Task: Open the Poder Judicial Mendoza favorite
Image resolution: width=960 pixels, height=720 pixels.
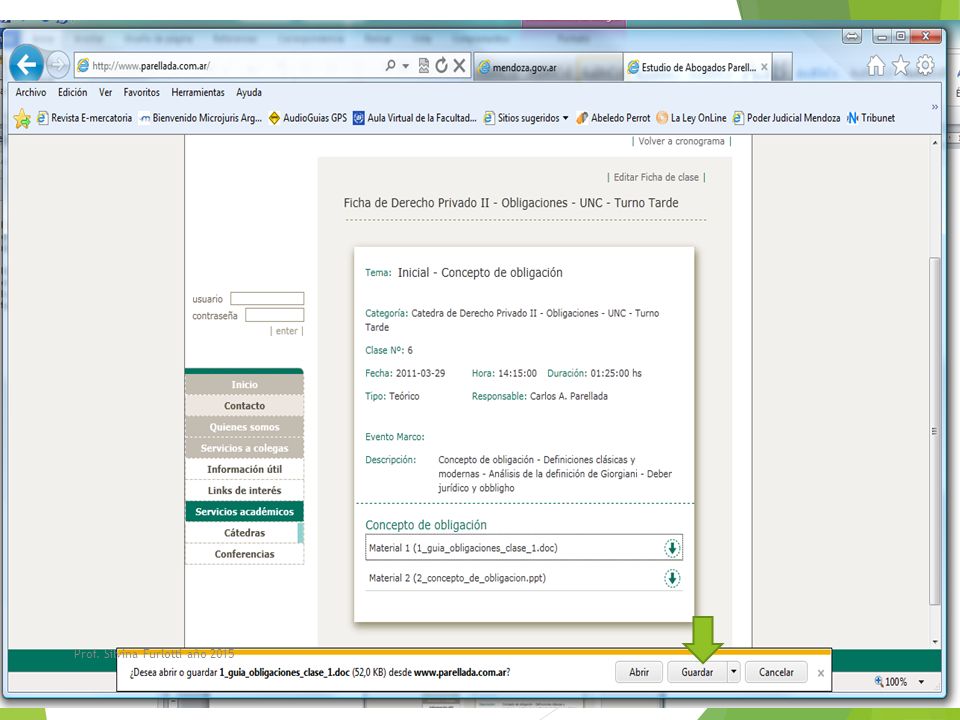Action: click(786, 118)
